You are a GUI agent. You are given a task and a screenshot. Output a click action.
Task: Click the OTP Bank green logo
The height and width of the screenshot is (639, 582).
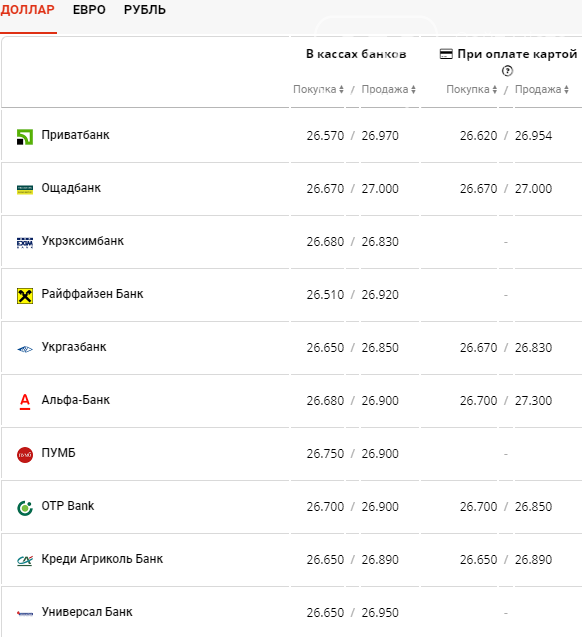[x=24, y=508]
